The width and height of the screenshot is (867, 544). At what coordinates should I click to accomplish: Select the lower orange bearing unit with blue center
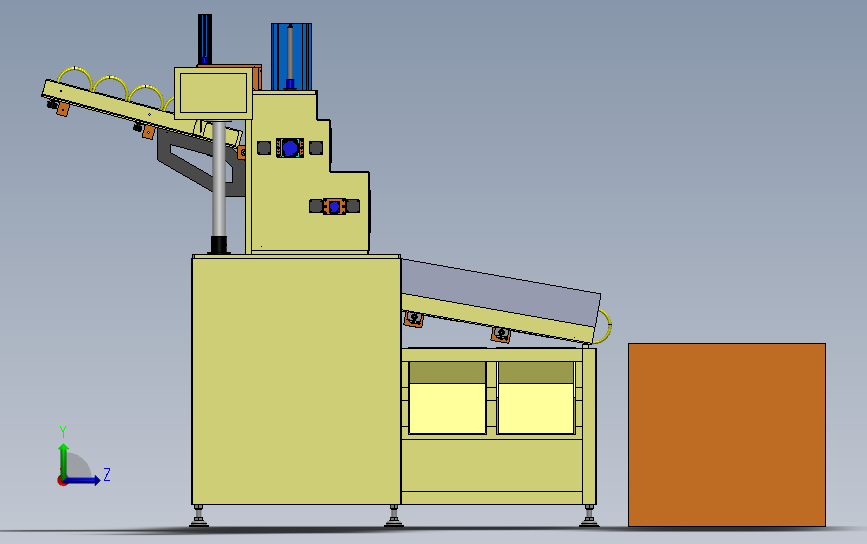(x=334, y=206)
